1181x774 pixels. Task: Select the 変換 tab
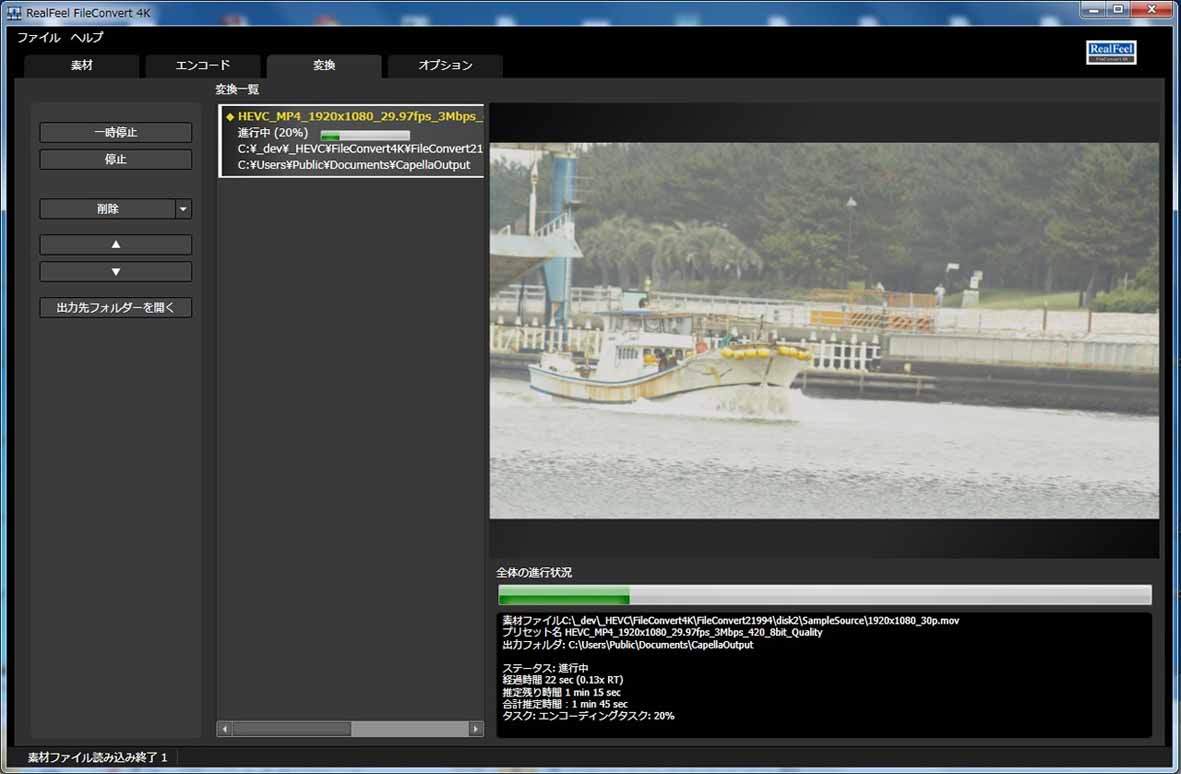click(324, 66)
